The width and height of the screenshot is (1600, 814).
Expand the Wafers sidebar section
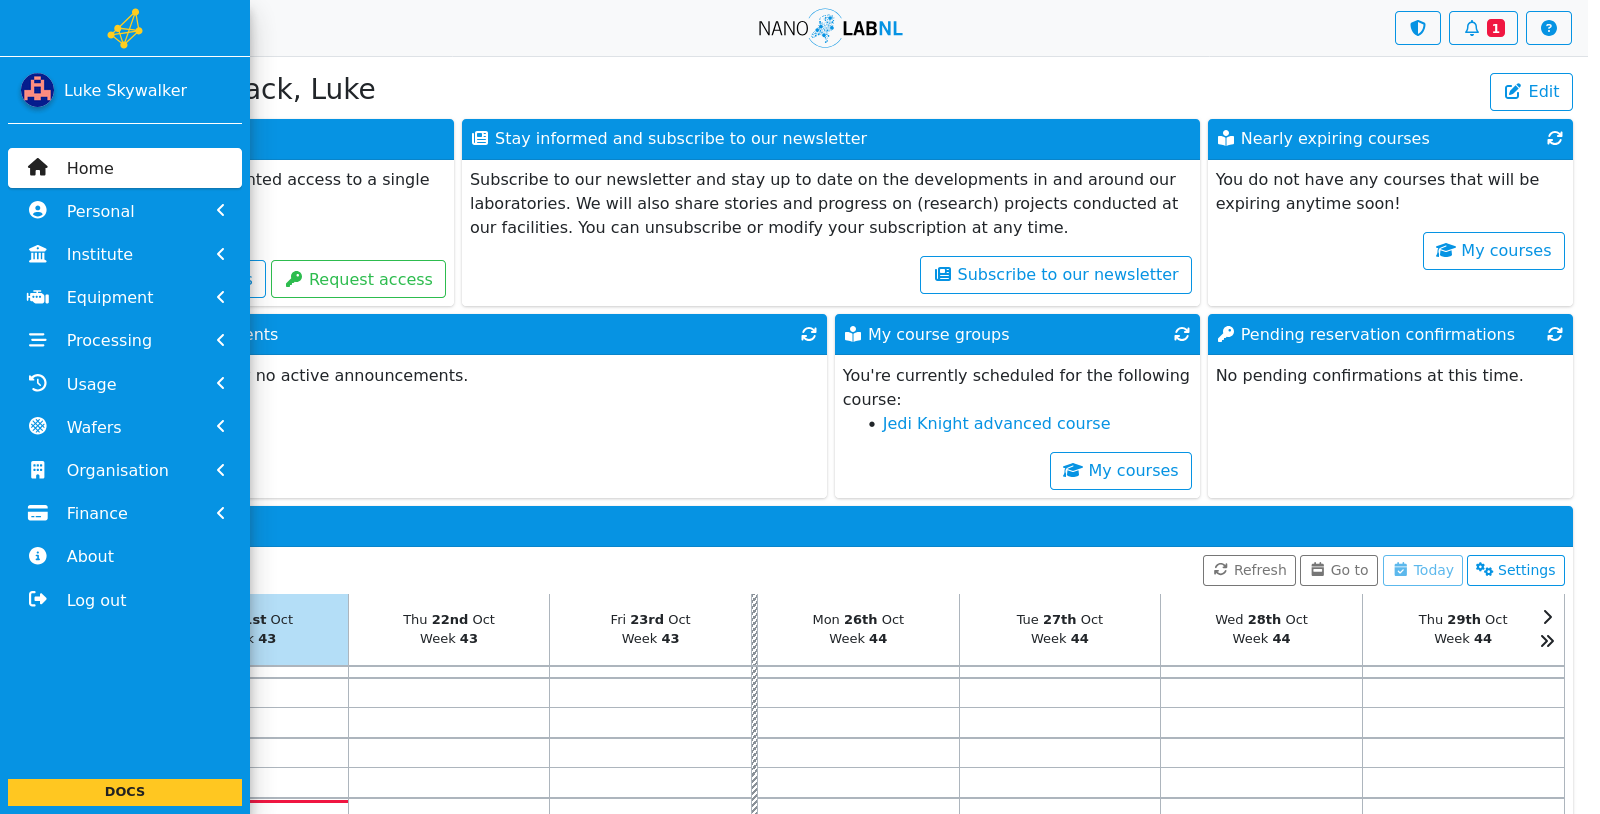pos(125,427)
